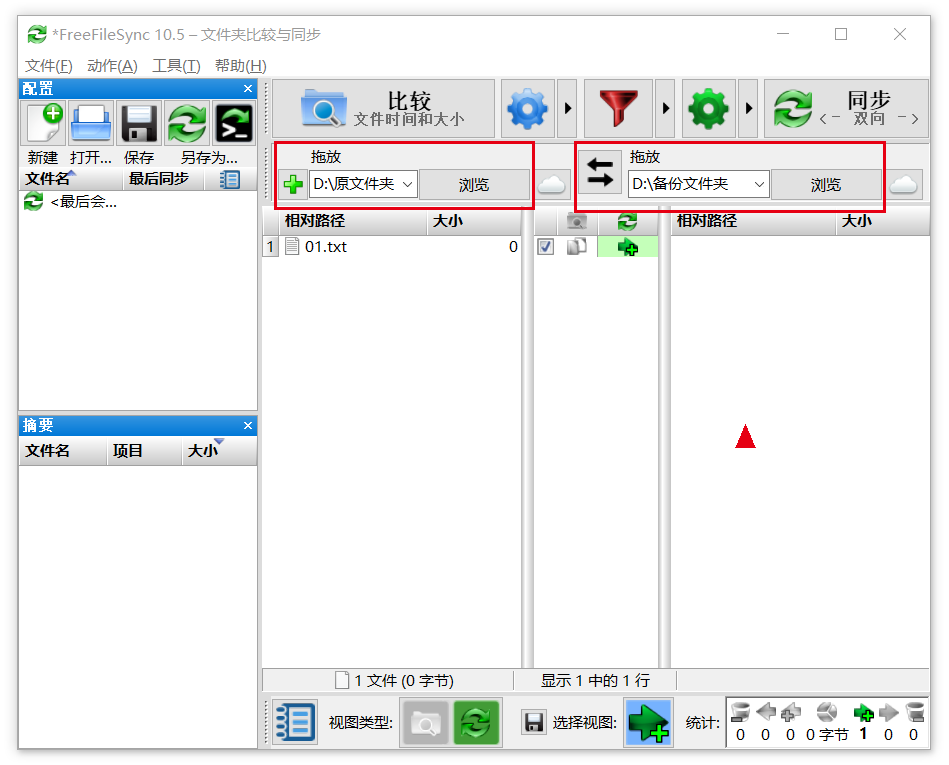Viewport: 949px width, 765px height.
Task: Click the 新建 new configuration icon
Action: pos(43,123)
